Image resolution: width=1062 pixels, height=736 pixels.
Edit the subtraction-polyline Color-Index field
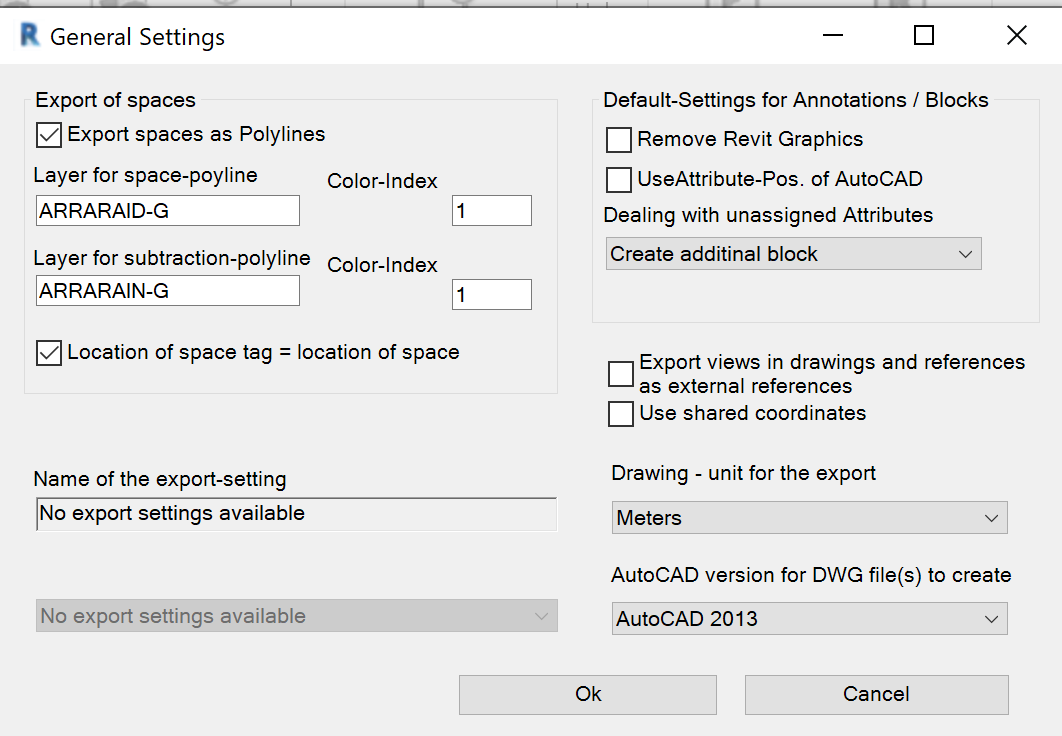(x=491, y=295)
